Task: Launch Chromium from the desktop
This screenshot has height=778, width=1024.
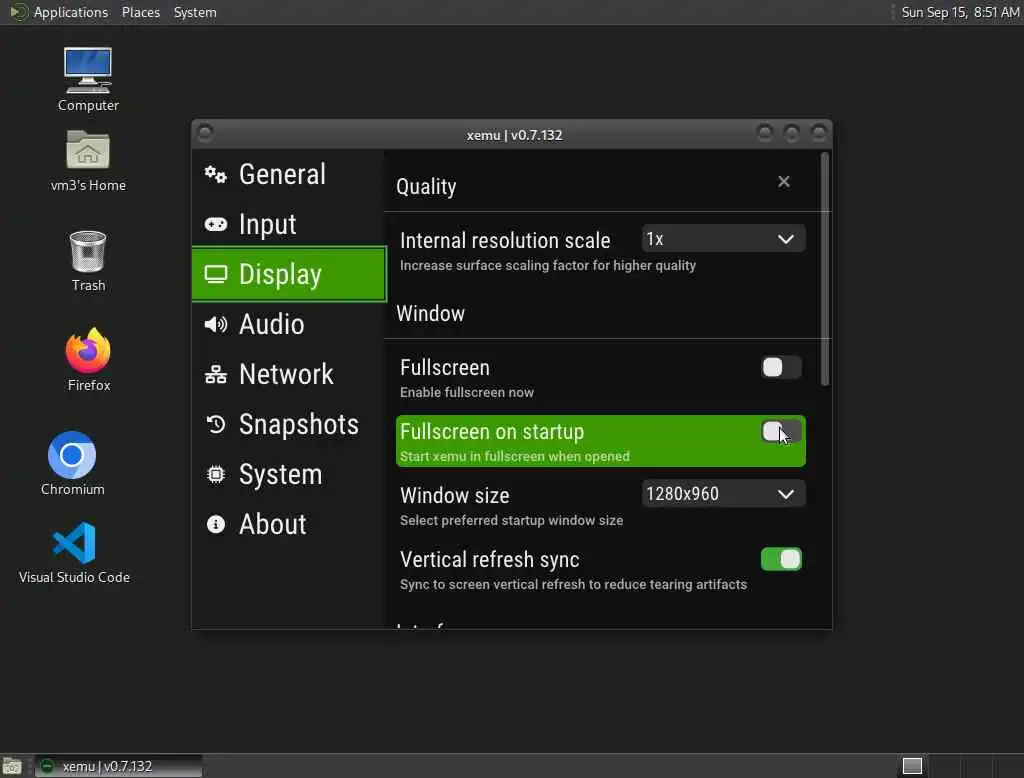Action: pos(72,463)
